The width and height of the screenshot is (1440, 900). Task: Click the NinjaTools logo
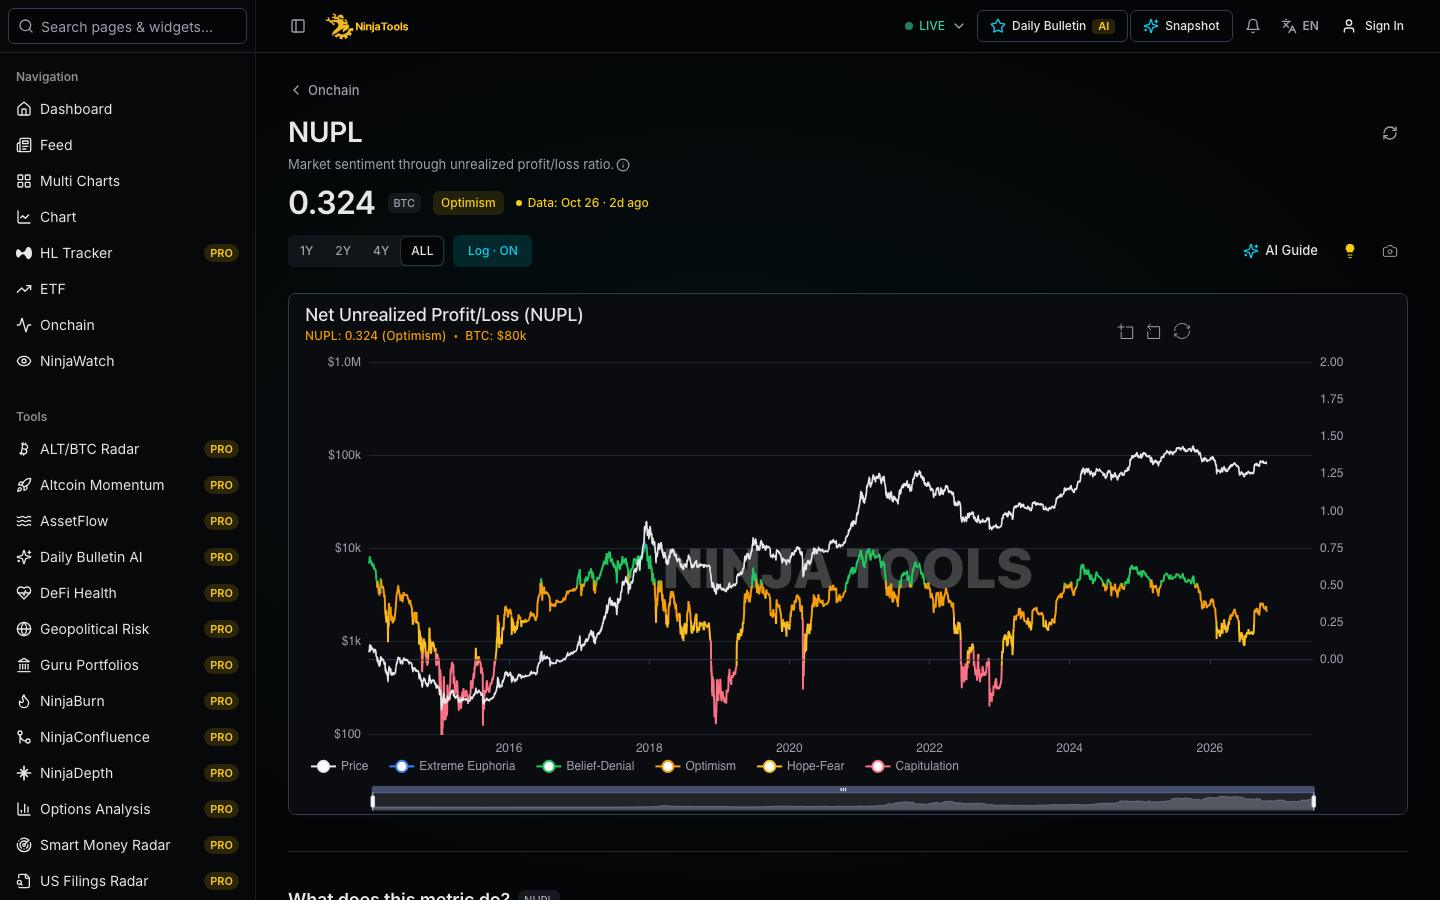367,26
